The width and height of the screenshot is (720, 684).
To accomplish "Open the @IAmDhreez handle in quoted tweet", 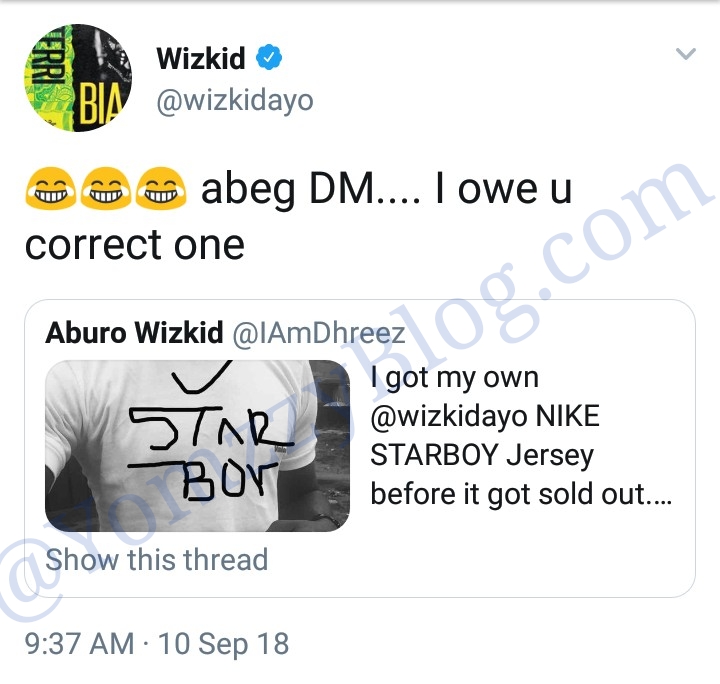I will coord(319,333).
